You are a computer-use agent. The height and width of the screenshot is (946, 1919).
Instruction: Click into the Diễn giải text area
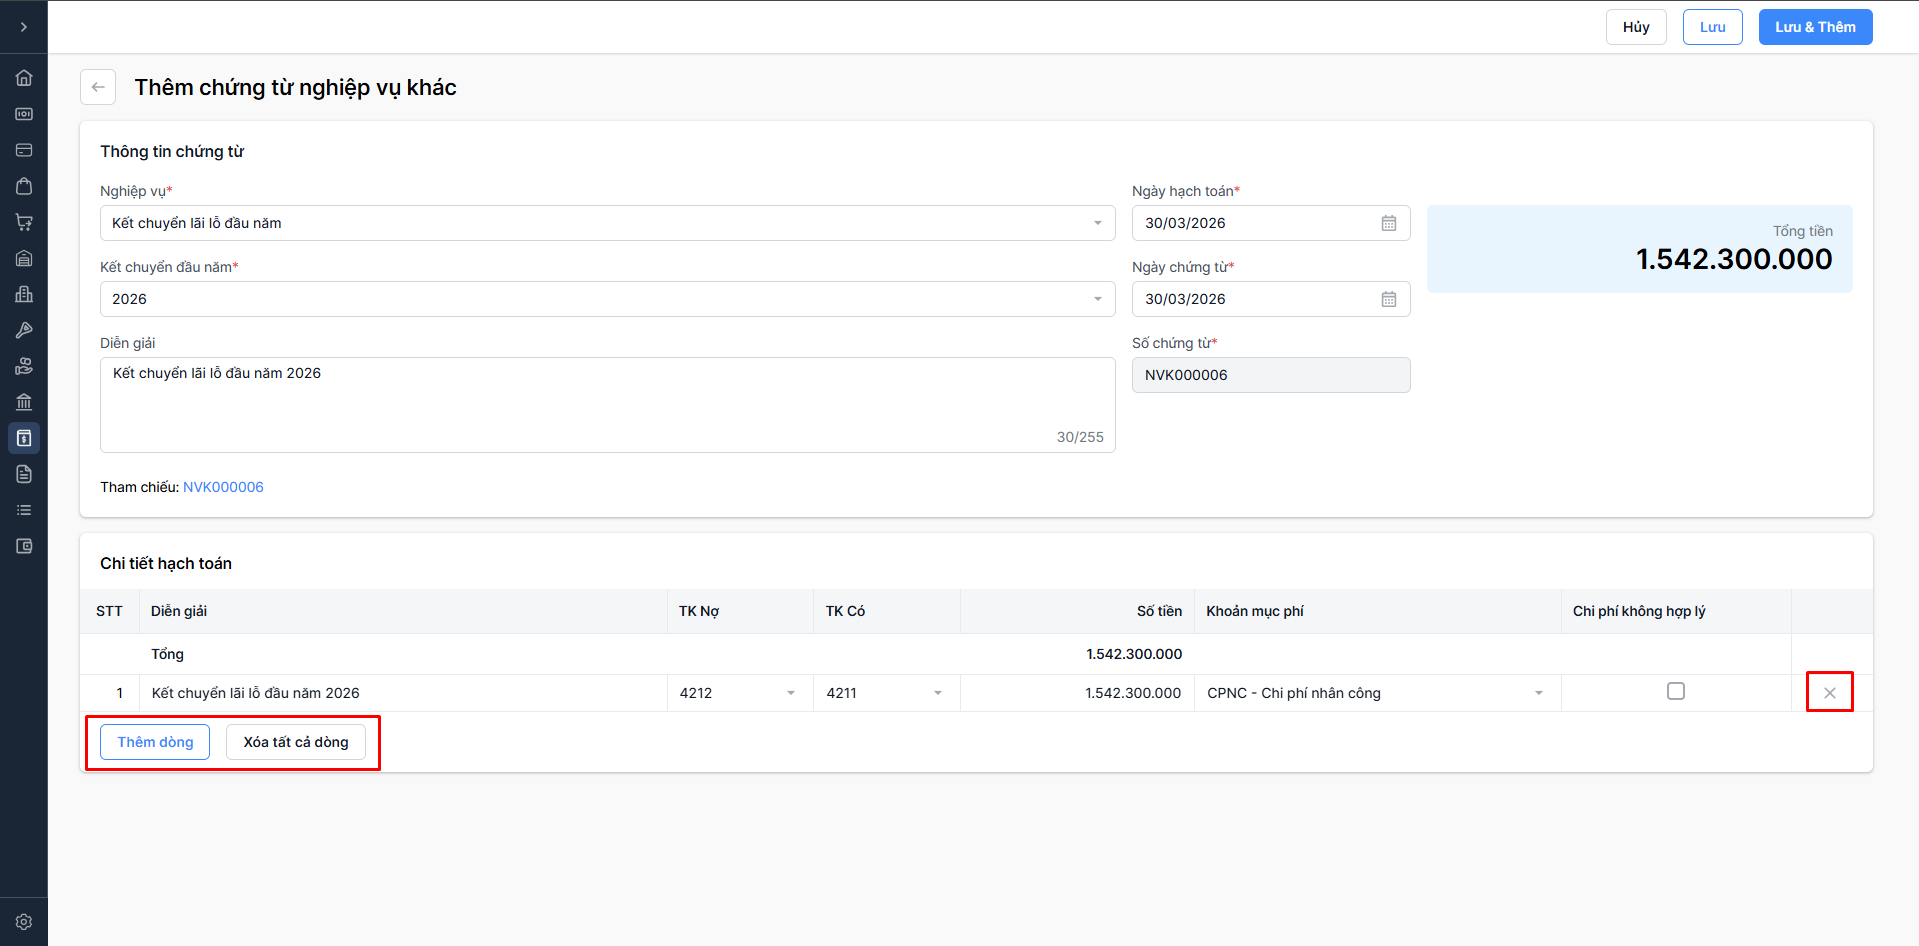pyautogui.click(x=607, y=405)
